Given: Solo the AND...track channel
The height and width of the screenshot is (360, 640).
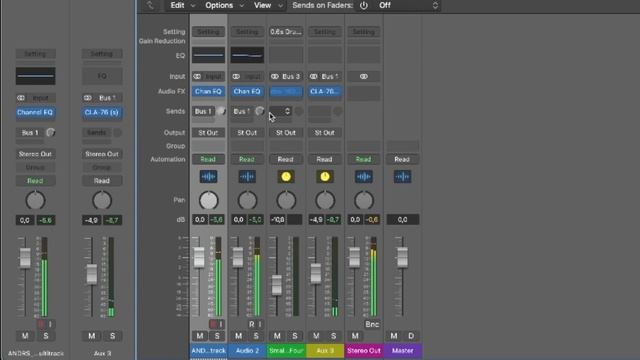Looking at the screenshot, I should point(217,336).
